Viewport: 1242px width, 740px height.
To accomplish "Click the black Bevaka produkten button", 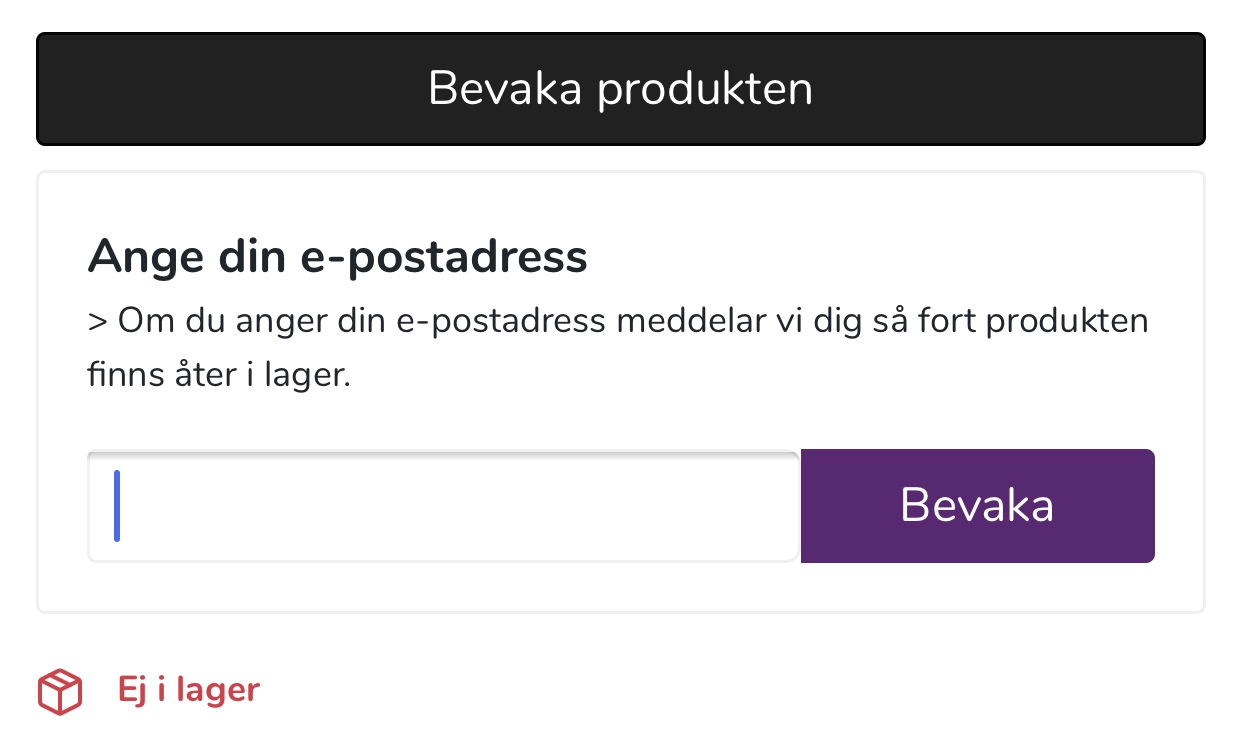I will tap(620, 89).
